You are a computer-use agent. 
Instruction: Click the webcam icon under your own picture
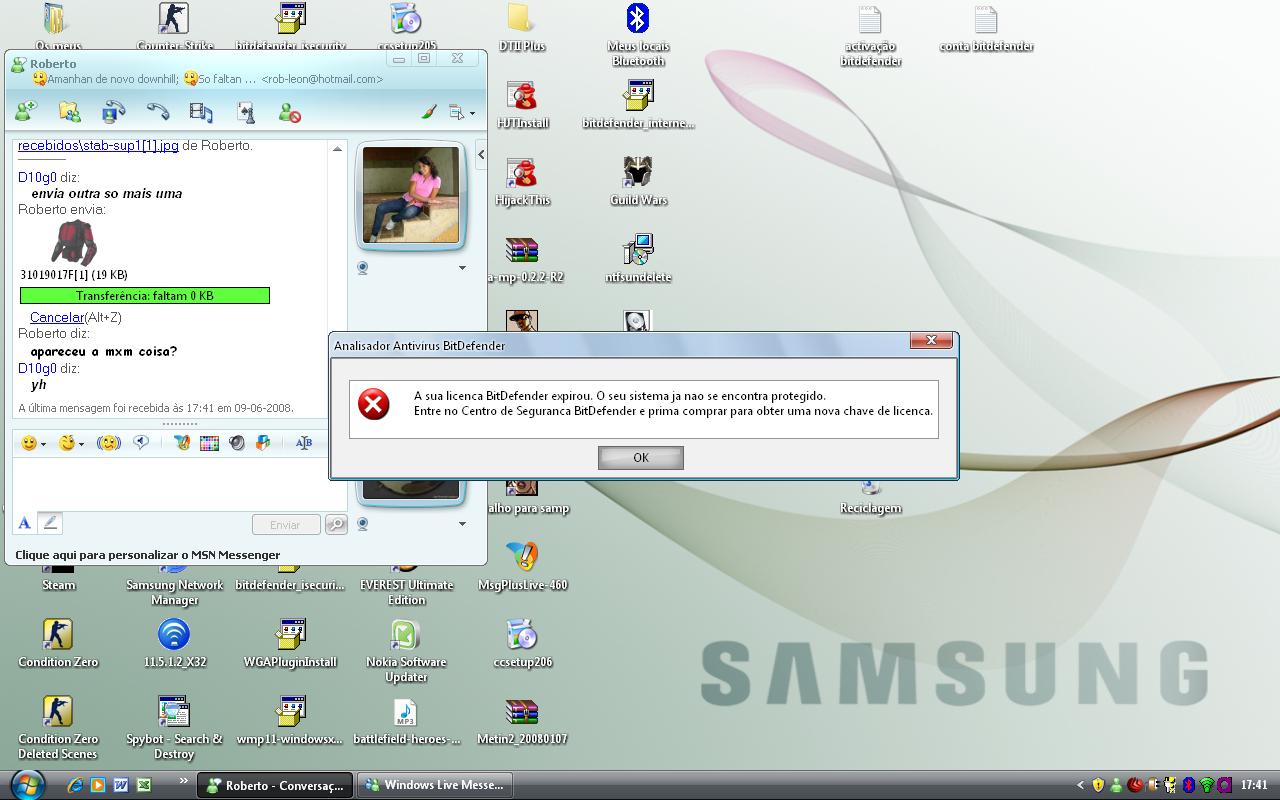363,524
